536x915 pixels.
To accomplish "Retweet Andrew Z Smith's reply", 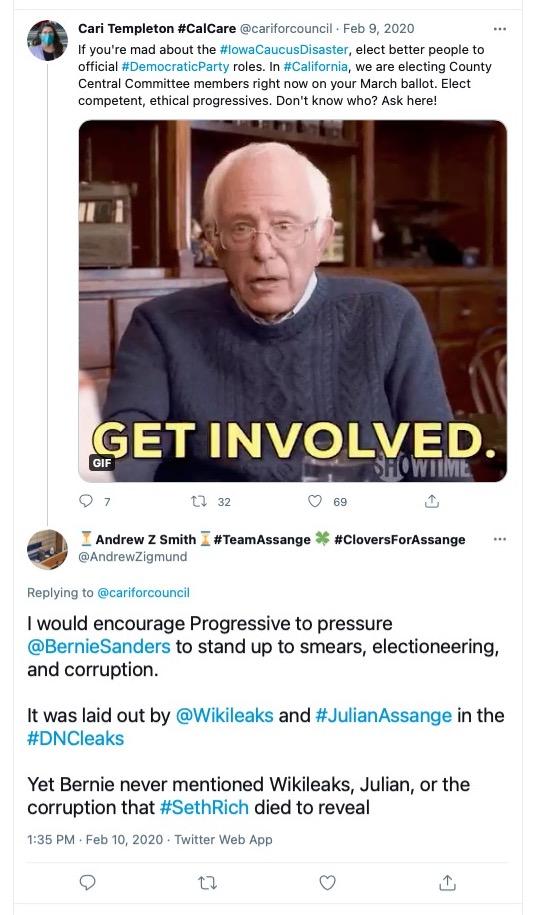I will (208, 883).
